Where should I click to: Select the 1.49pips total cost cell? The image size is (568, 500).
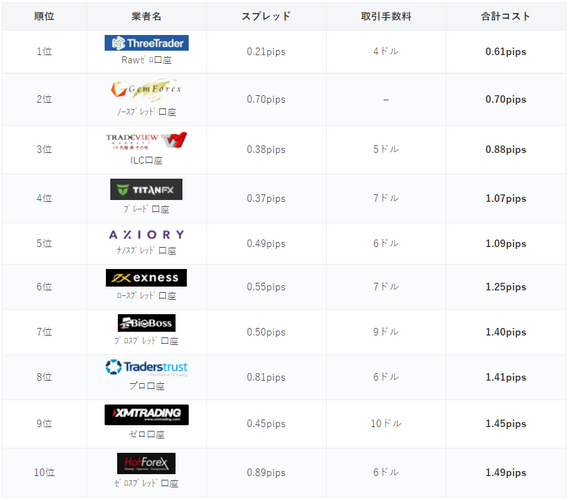coord(506,472)
